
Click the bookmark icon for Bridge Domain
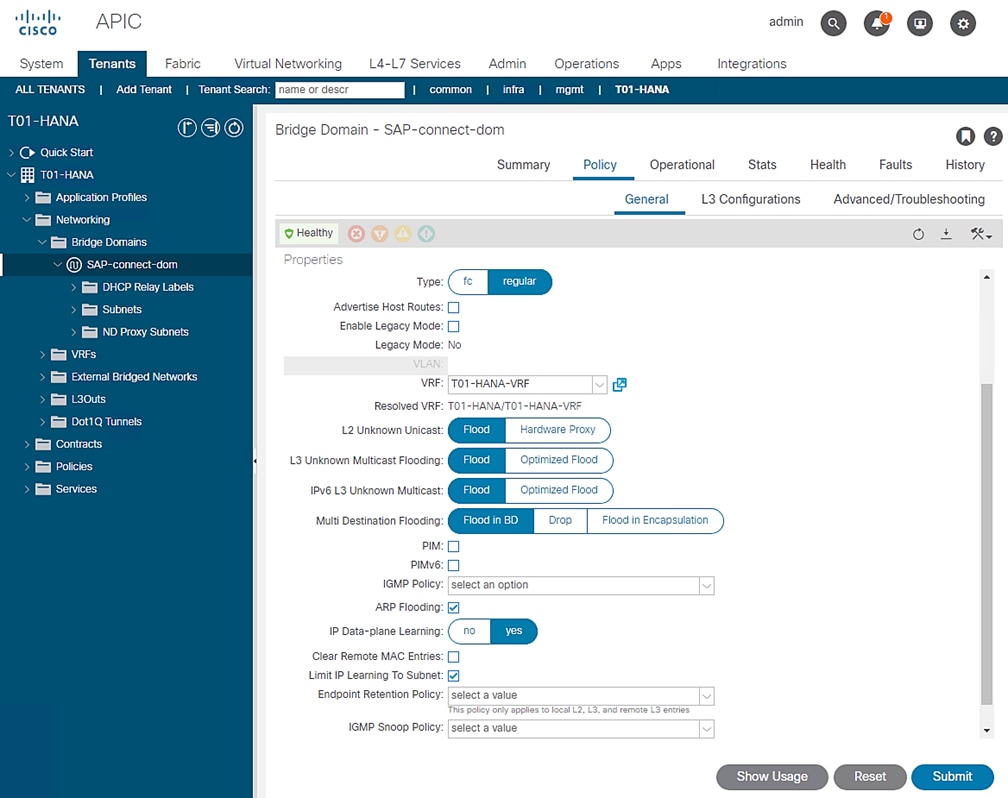coord(965,136)
